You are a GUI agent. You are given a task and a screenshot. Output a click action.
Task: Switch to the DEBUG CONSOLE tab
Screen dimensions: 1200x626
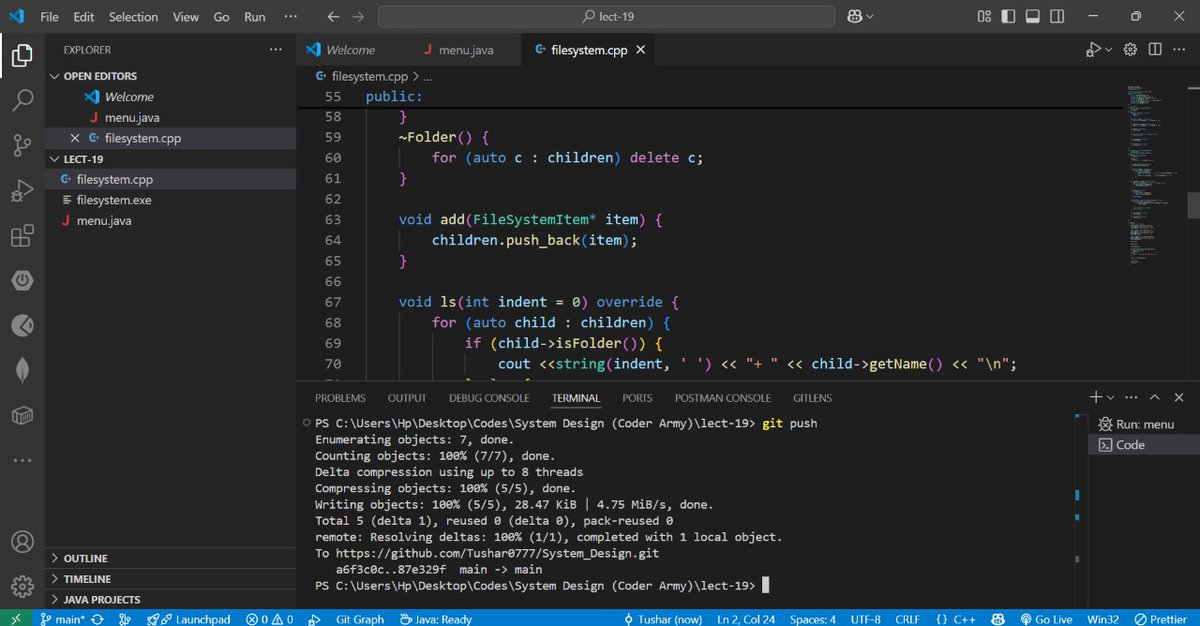pyautogui.click(x=490, y=397)
